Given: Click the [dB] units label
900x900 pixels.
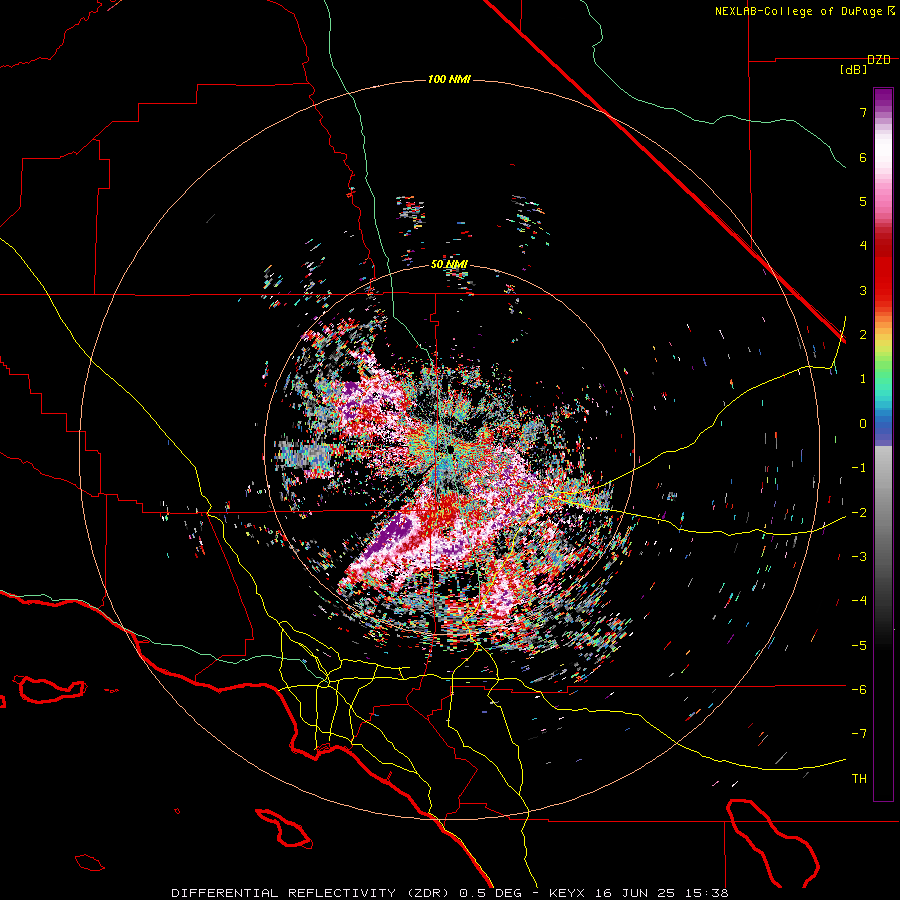Looking at the screenshot, I should coord(853,70).
